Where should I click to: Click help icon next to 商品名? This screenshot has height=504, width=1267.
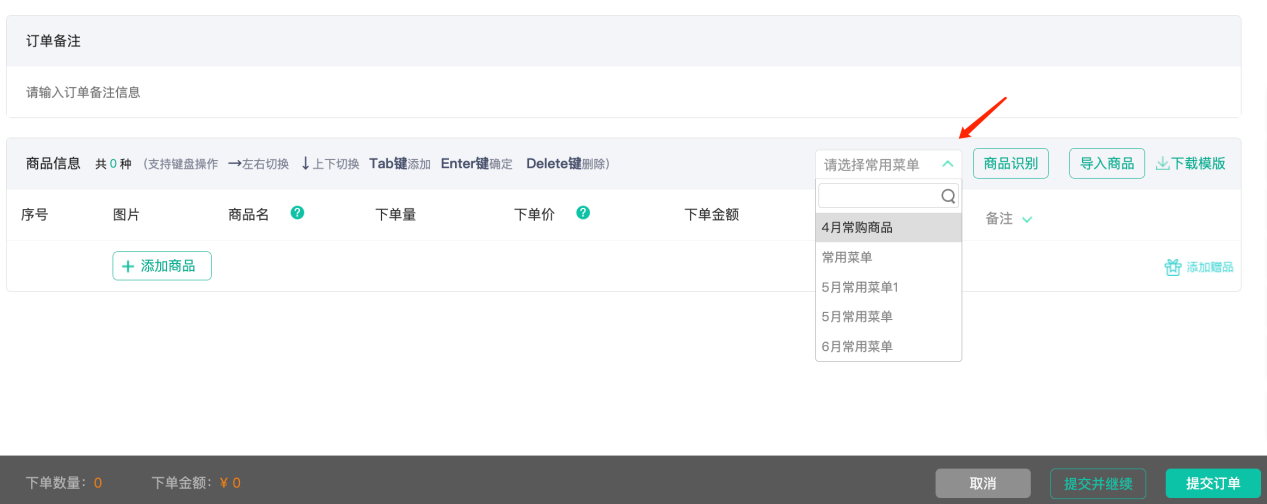[297, 213]
